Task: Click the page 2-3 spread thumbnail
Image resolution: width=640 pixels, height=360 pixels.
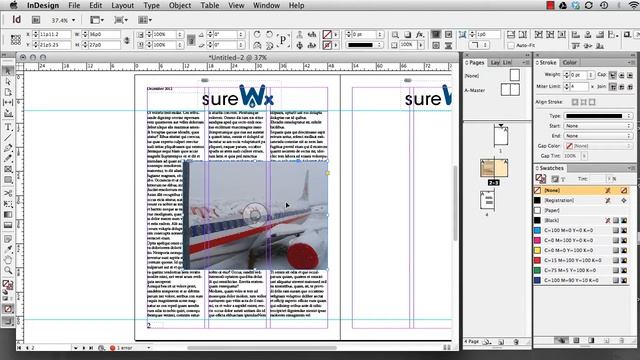Action: 494,168
